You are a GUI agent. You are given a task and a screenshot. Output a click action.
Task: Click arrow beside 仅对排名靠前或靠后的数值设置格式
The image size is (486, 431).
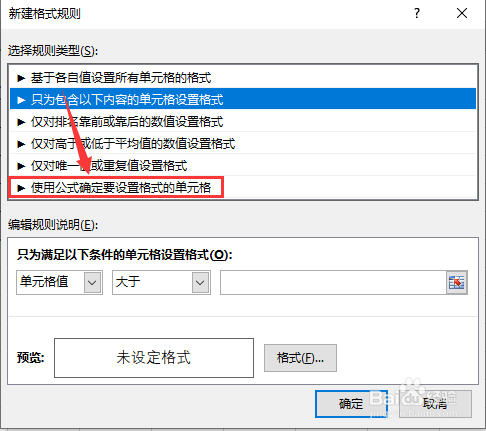coord(21,122)
